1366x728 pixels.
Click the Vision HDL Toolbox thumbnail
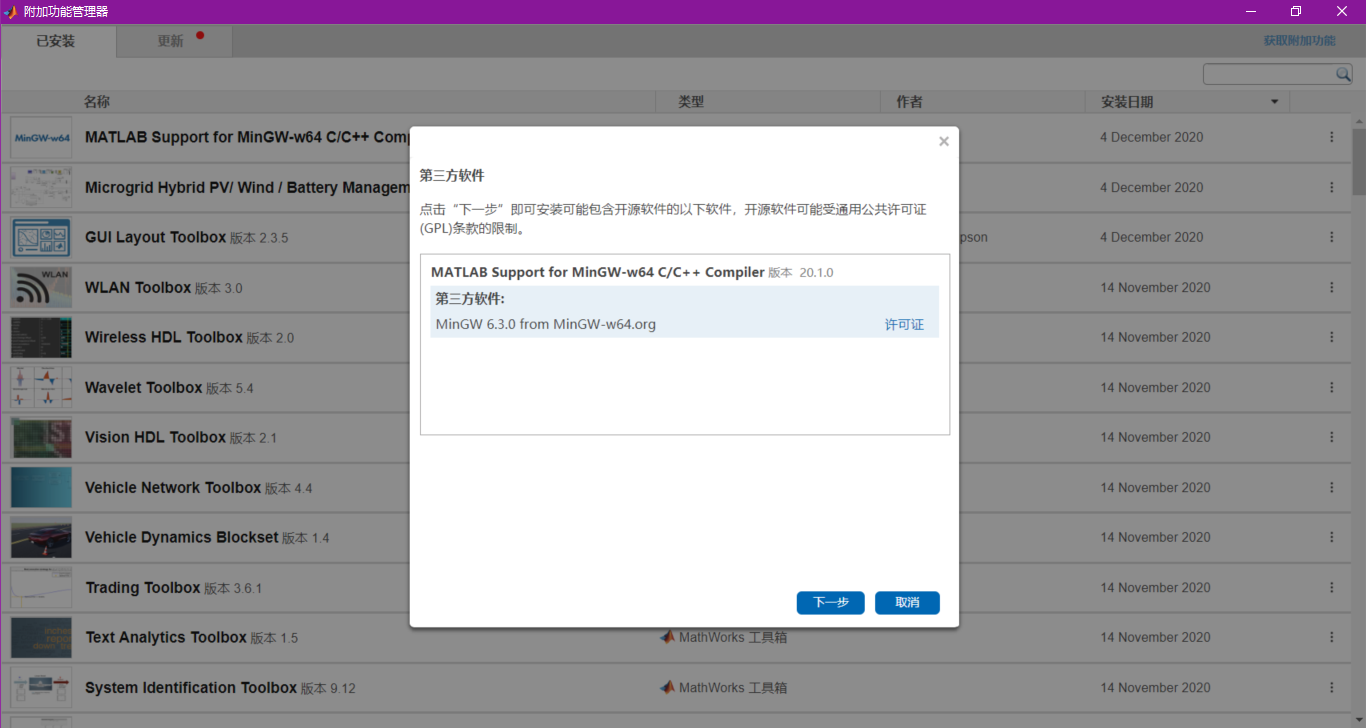click(41, 437)
